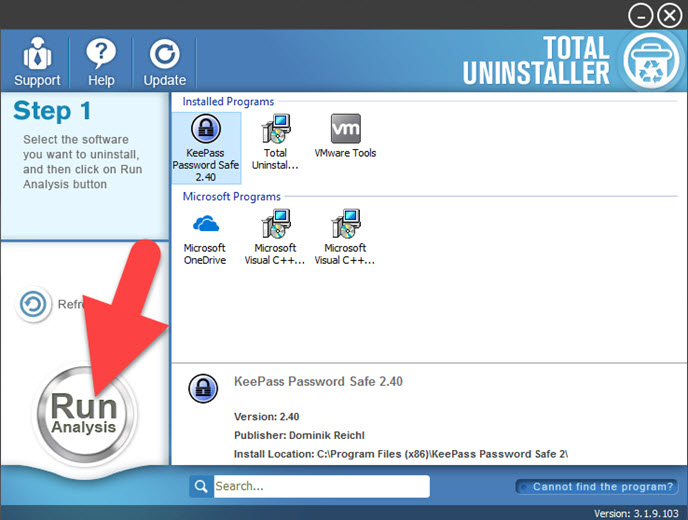Click the Version: 2.40 text
The width and height of the screenshot is (688, 520).
tap(266, 416)
